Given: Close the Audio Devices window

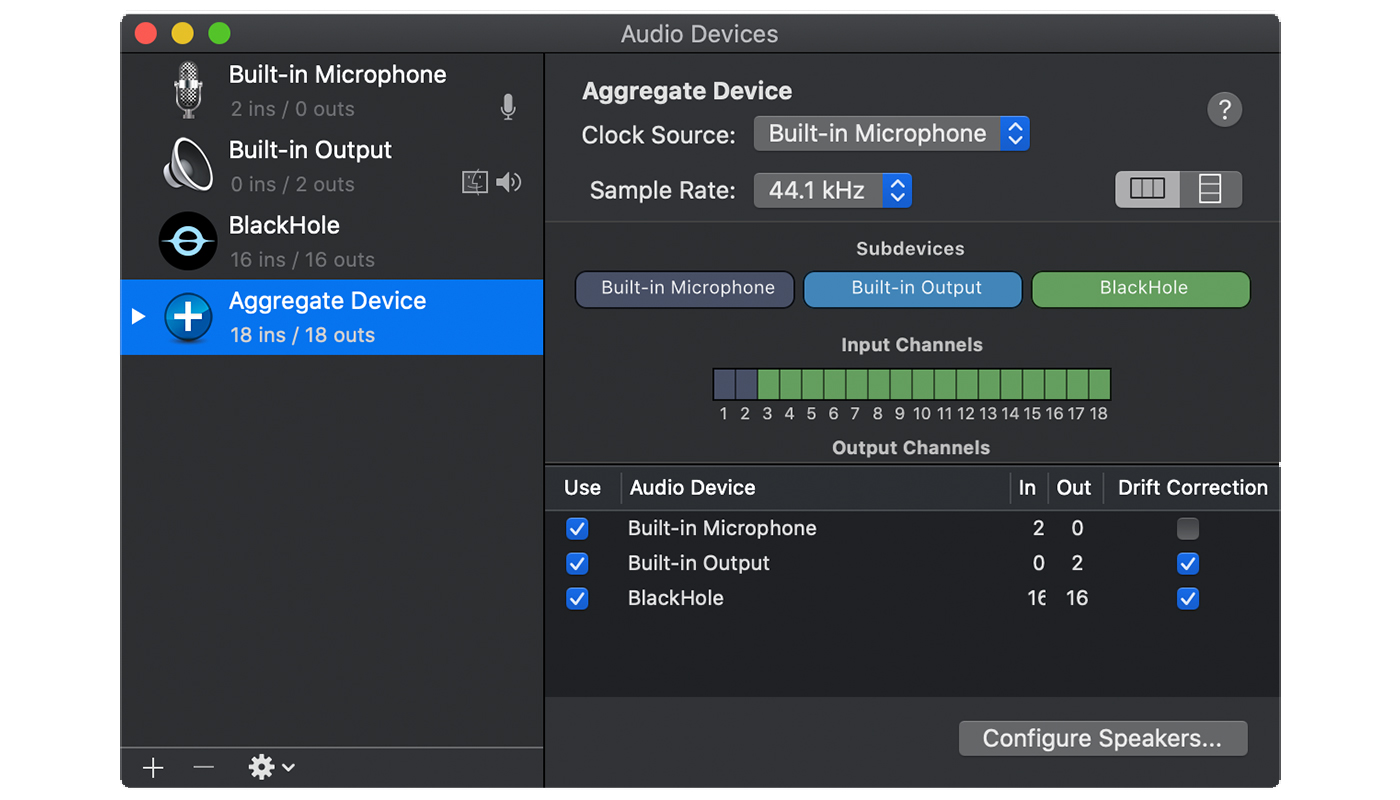Looking at the screenshot, I should point(146,33).
